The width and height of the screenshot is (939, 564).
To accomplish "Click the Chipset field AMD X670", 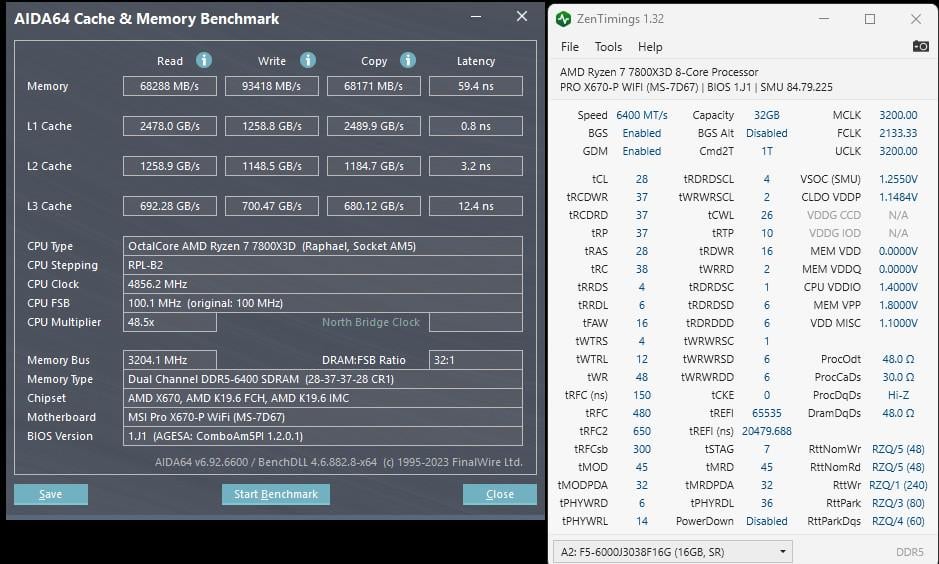I will (x=323, y=398).
